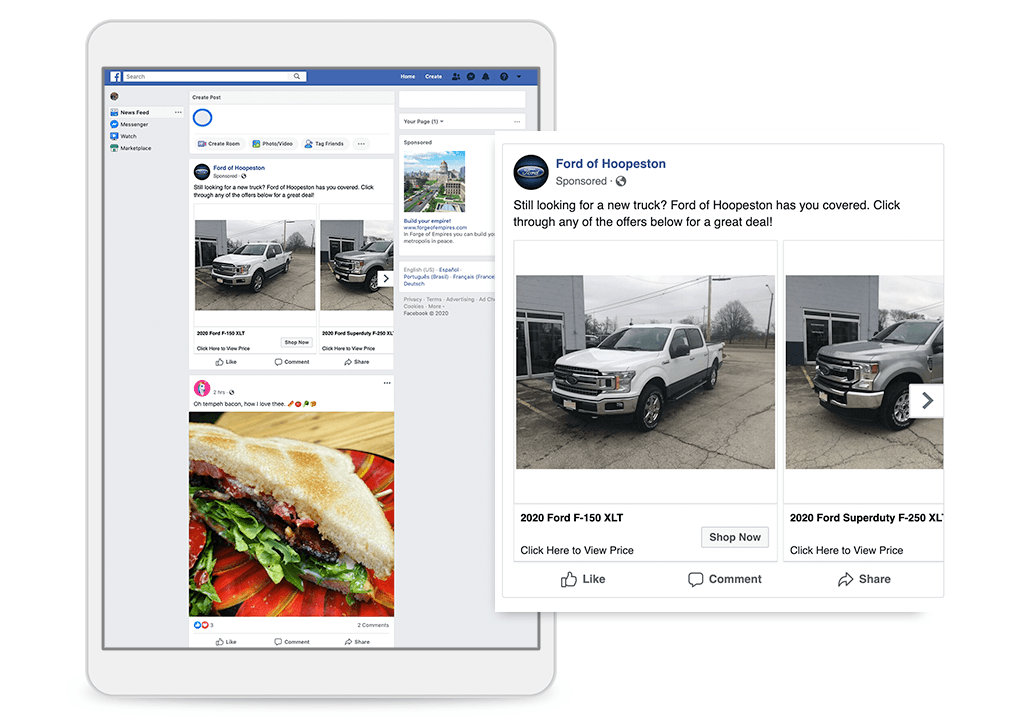Click 'Click Here to View Price' under F-150 enlarged

click(577, 550)
